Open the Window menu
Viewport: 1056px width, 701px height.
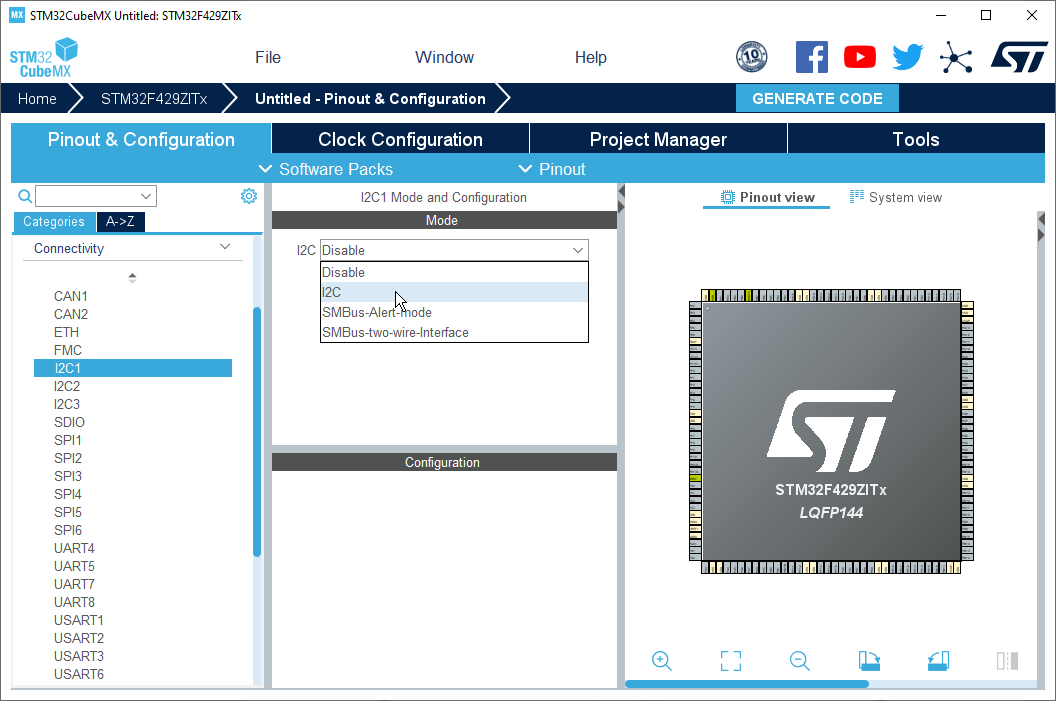[444, 57]
